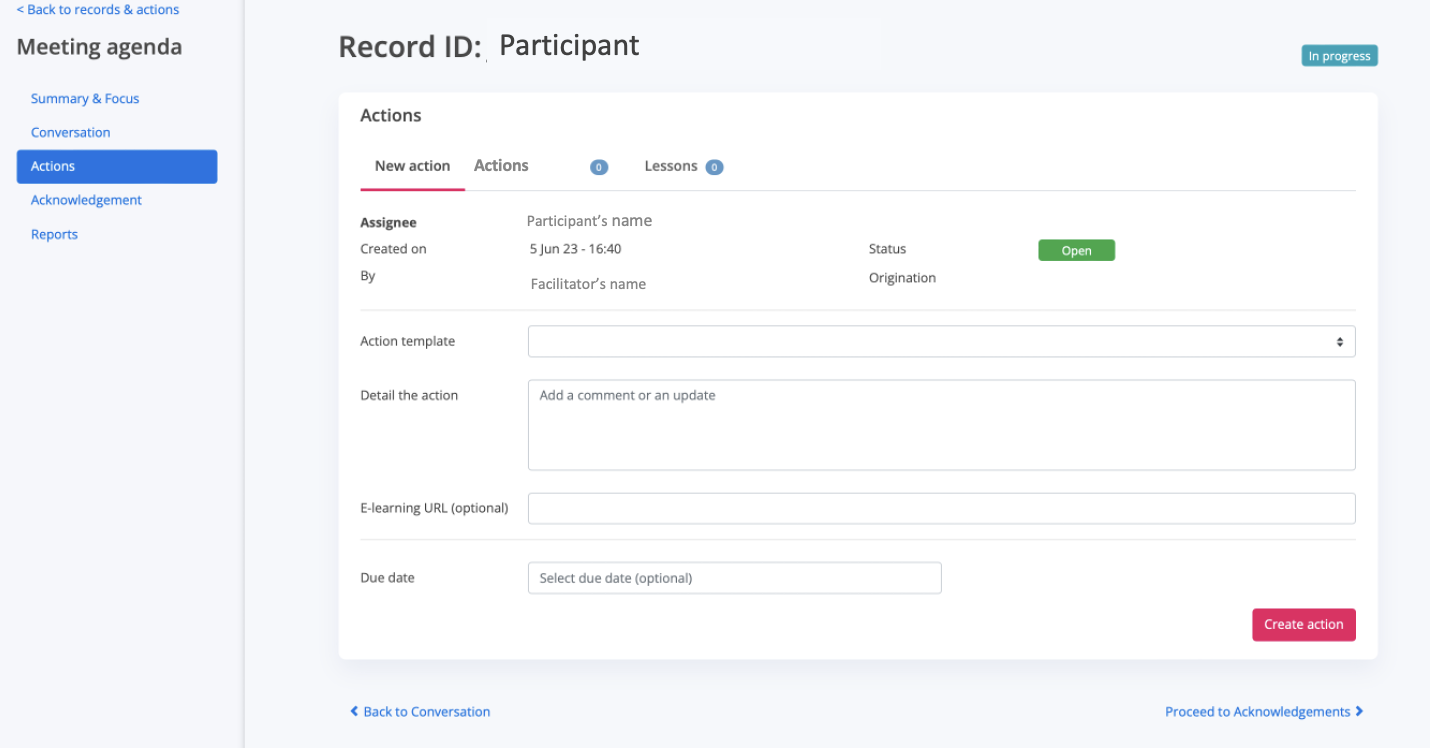Viewport: 1430px width, 754px height.
Task: Click Proceed to Acknowledgements link
Action: [1264, 712]
